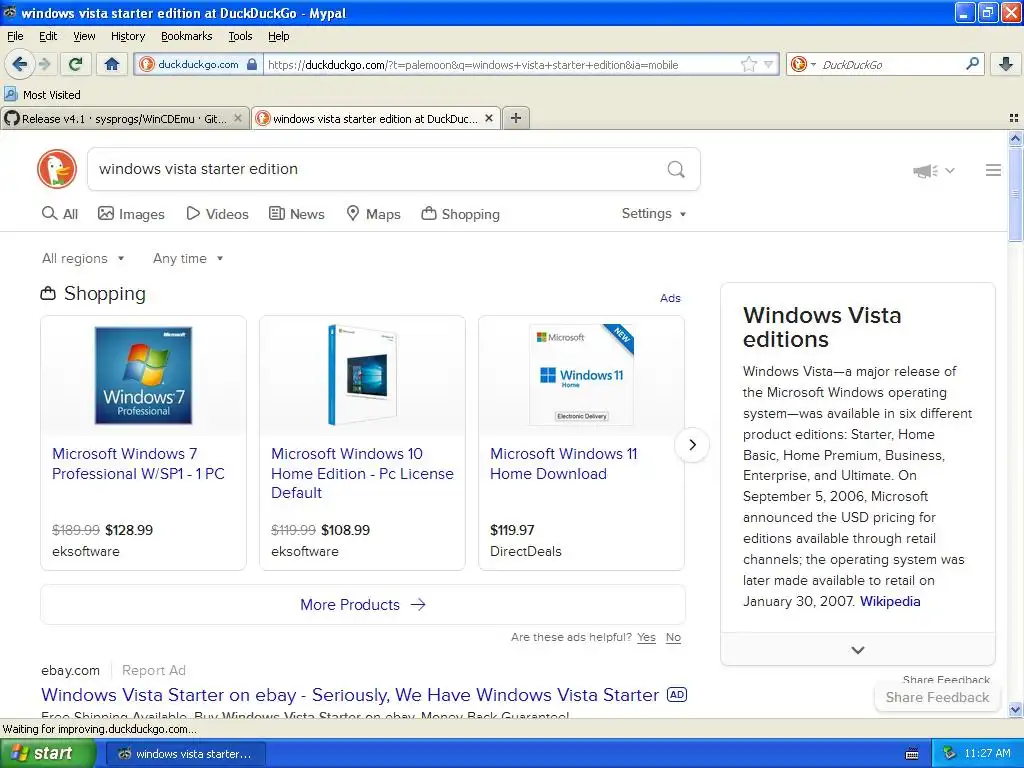Click the More Products button
1024x768 pixels.
pyautogui.click(x=362, y=605)
